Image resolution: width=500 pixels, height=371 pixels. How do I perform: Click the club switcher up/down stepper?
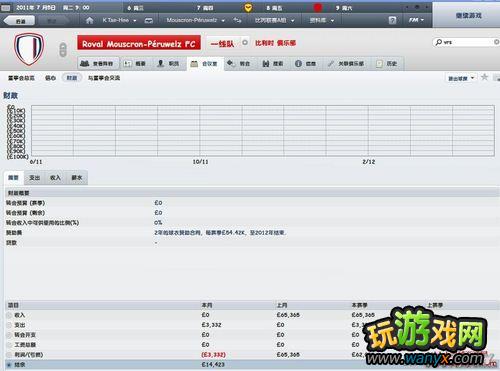63,50
